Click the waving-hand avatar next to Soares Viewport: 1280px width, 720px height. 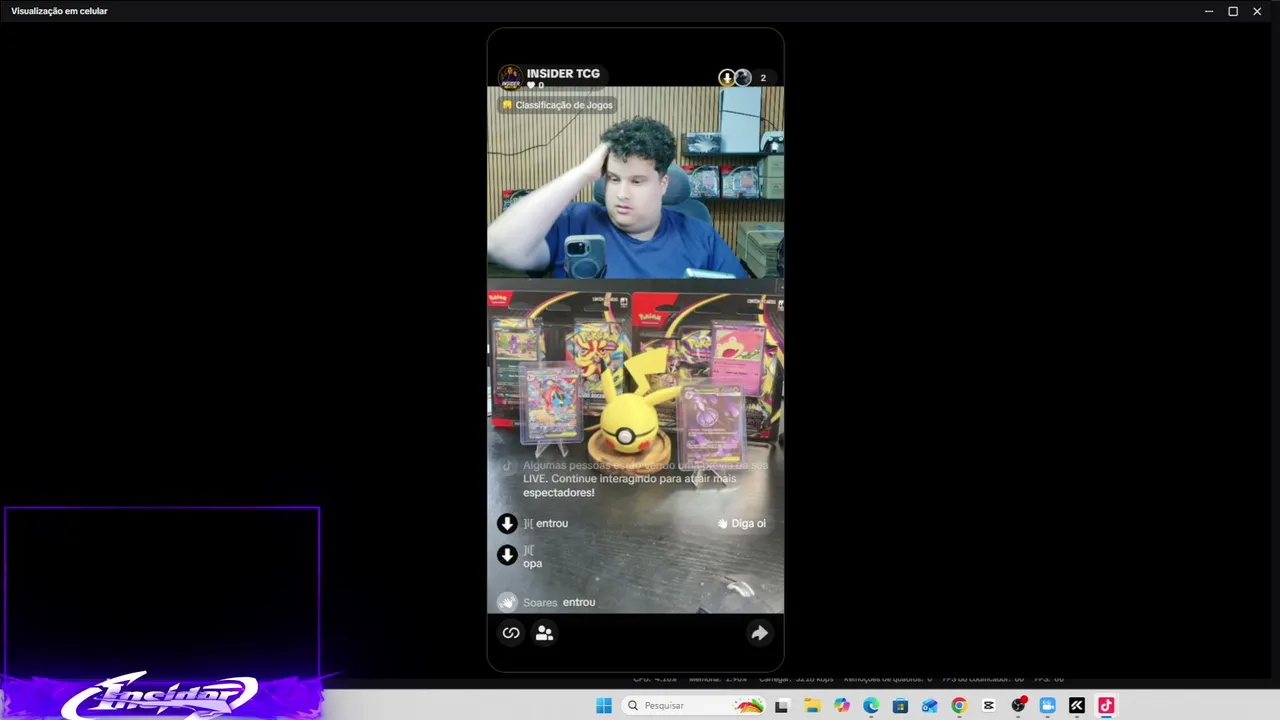pyautogui.click(x=507, y=602)
